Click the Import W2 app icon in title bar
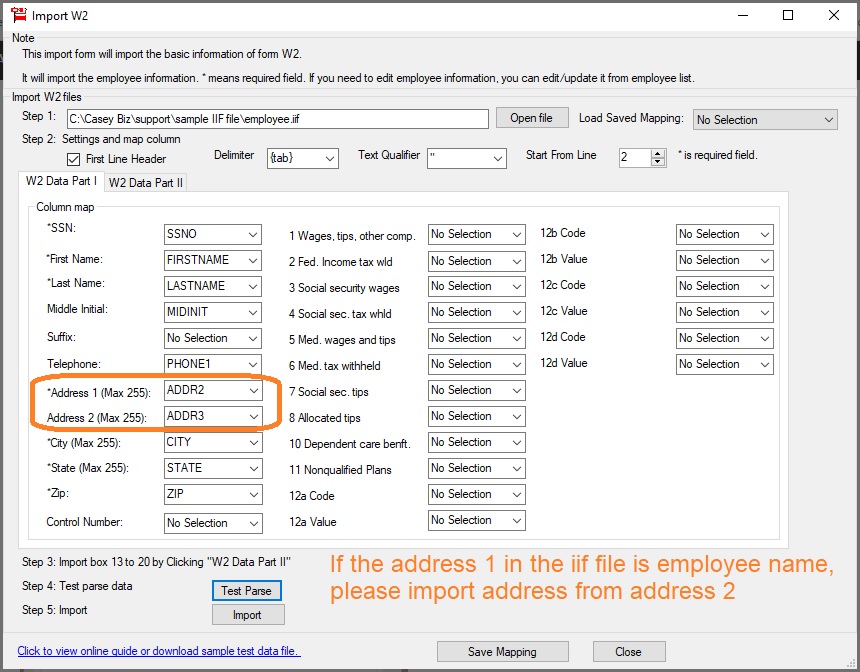Image resolution: width=860 pixels, height=672 pixels. click(17, 16)
